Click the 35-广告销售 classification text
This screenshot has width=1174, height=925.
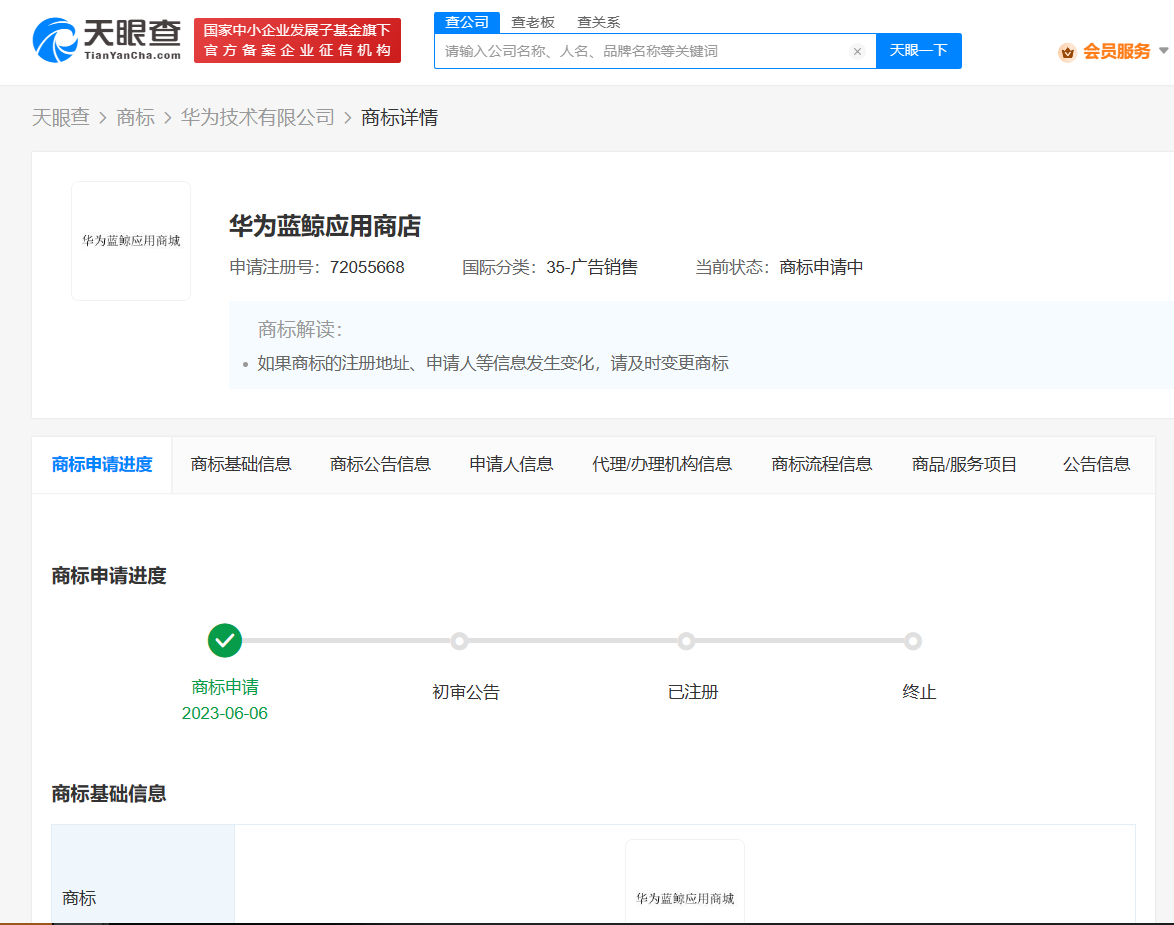point(591,267)
